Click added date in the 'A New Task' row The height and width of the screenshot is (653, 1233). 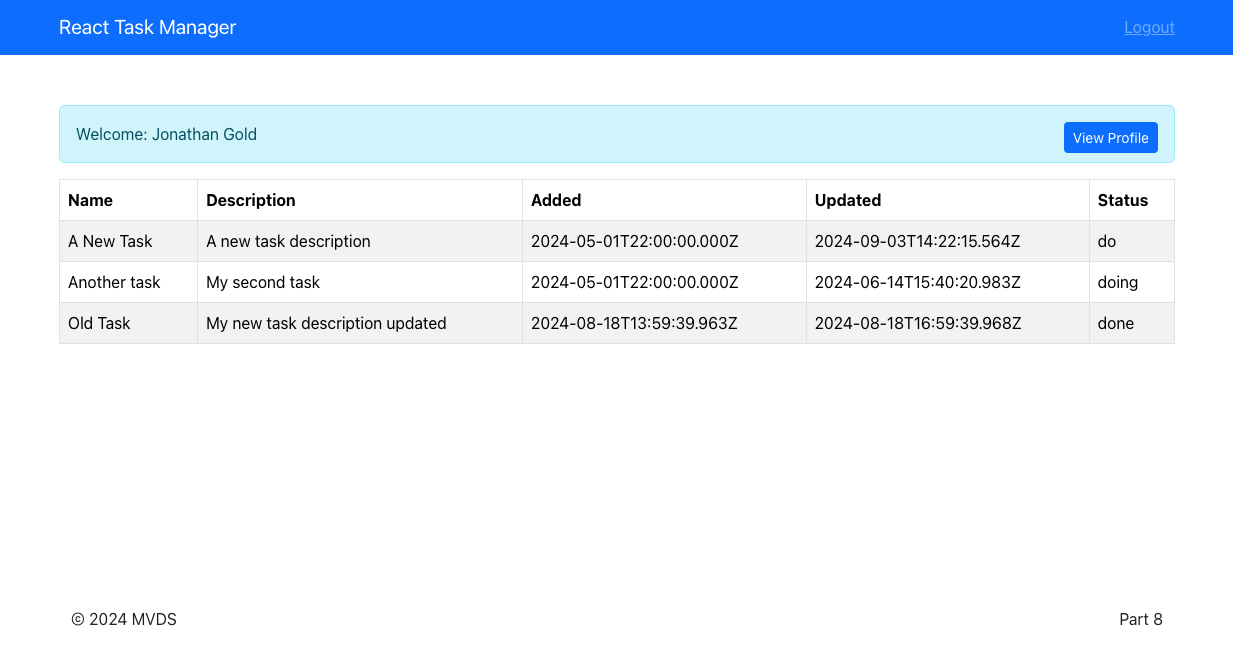pos(664,241)
